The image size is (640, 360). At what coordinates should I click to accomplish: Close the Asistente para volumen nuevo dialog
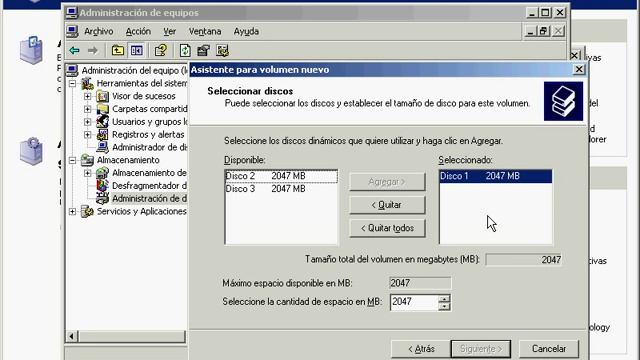click(579, 69)
